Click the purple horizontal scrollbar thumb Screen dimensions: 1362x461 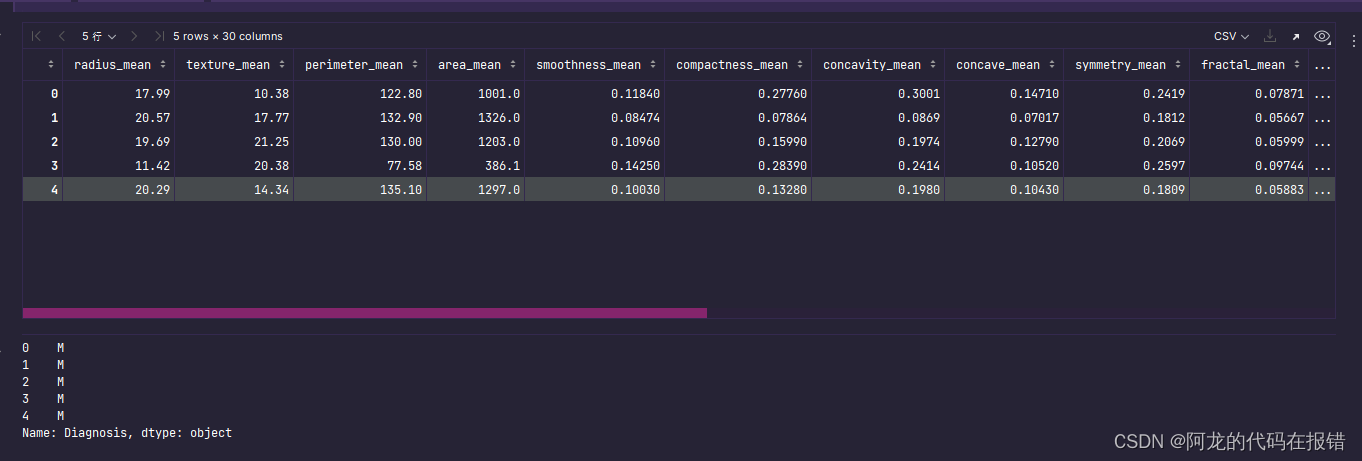365,313
